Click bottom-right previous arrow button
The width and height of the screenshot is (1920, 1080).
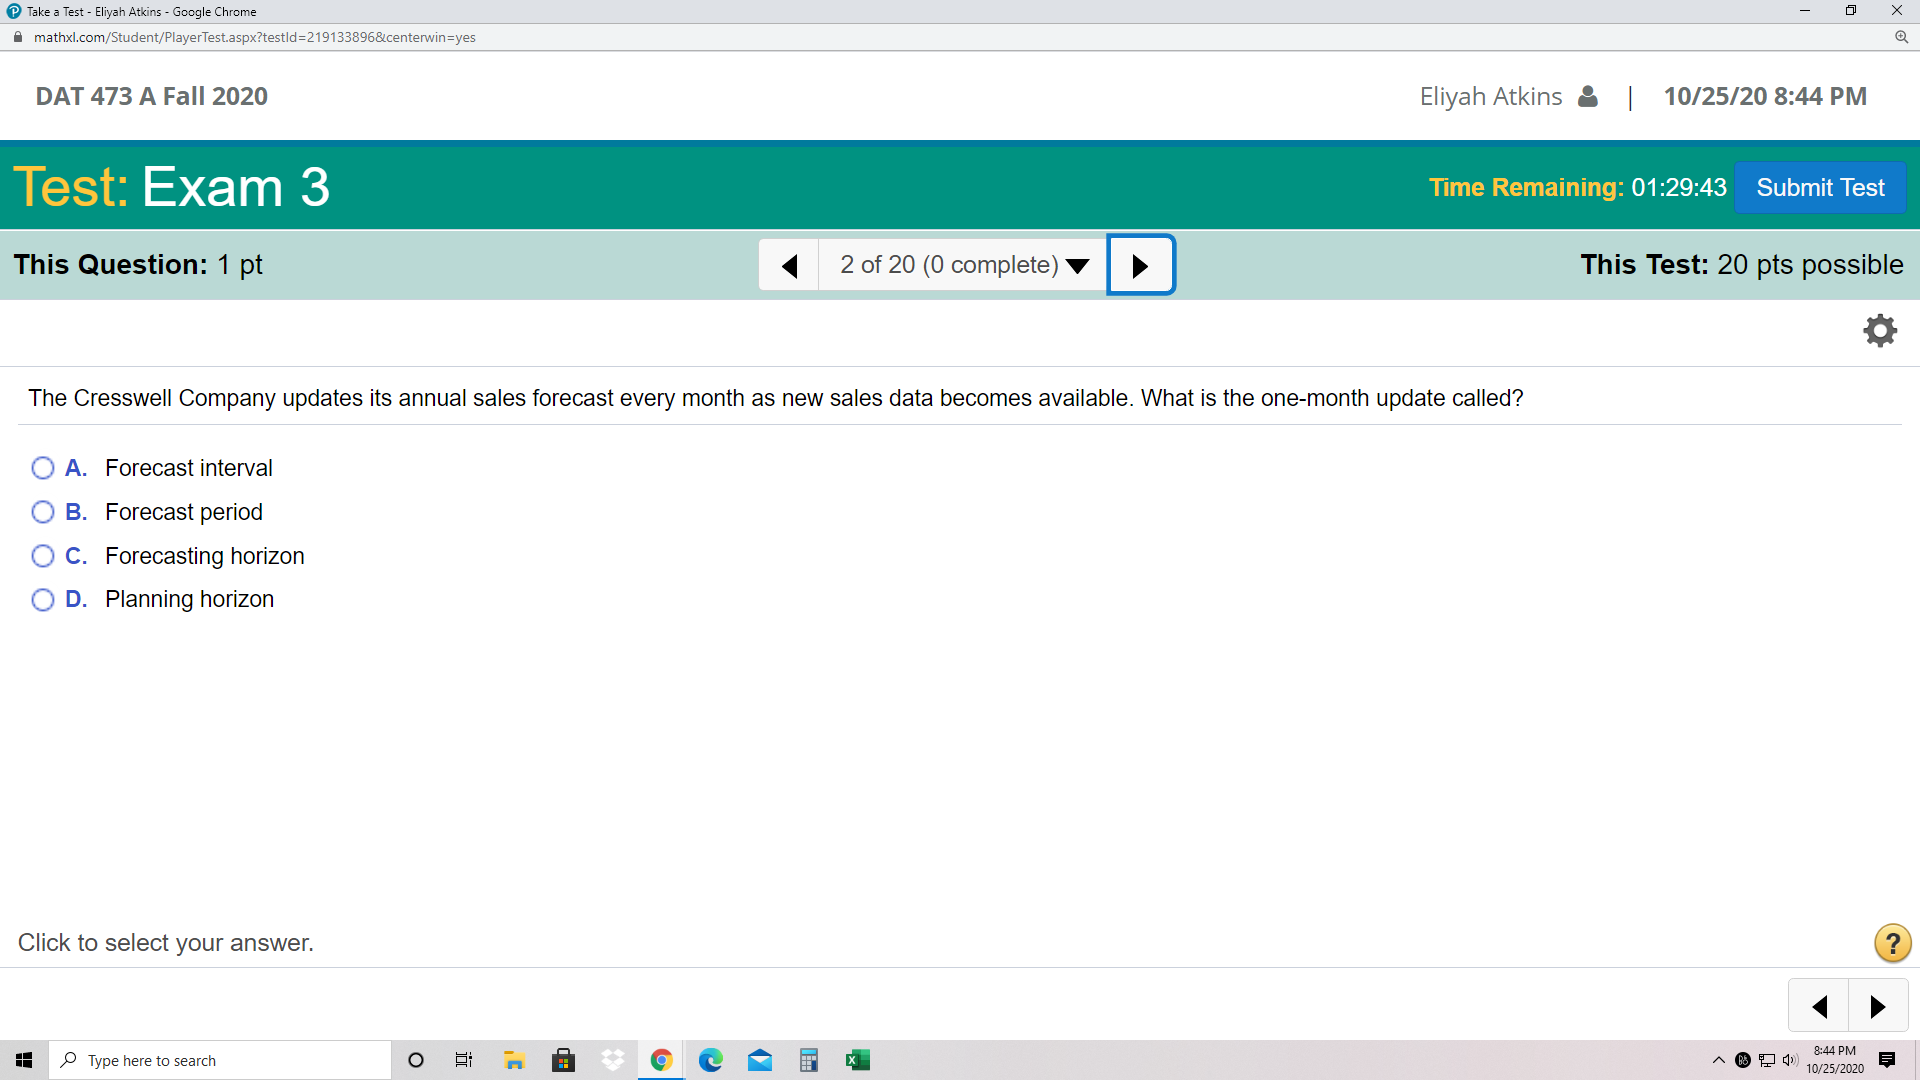[1819, 1006]
